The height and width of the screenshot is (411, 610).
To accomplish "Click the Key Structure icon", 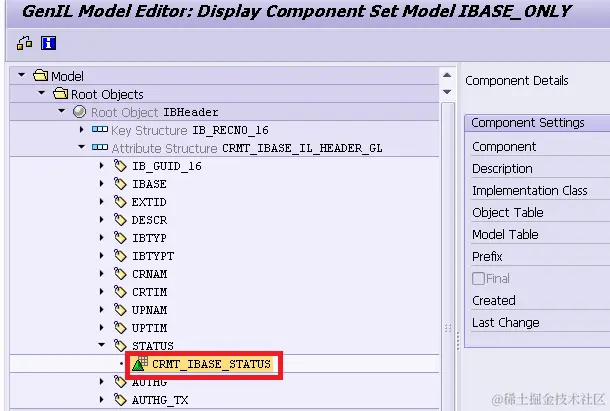I will coord(100,129).
